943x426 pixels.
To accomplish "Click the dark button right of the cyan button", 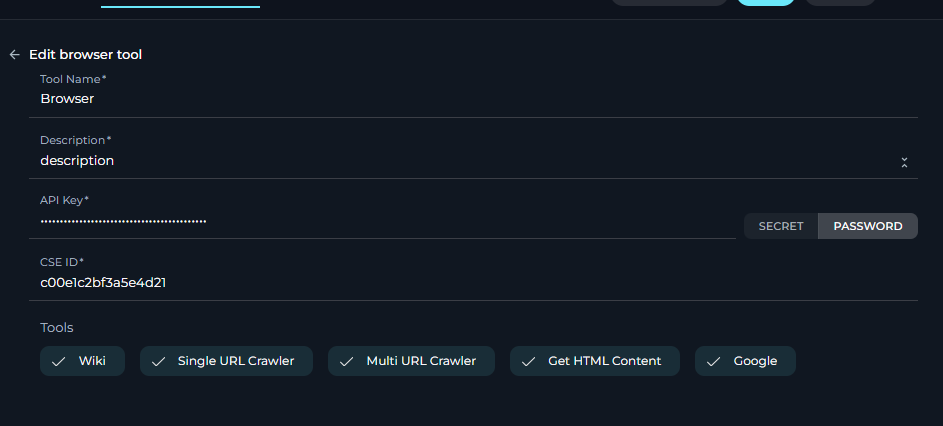I will click(x=840, y=3).
